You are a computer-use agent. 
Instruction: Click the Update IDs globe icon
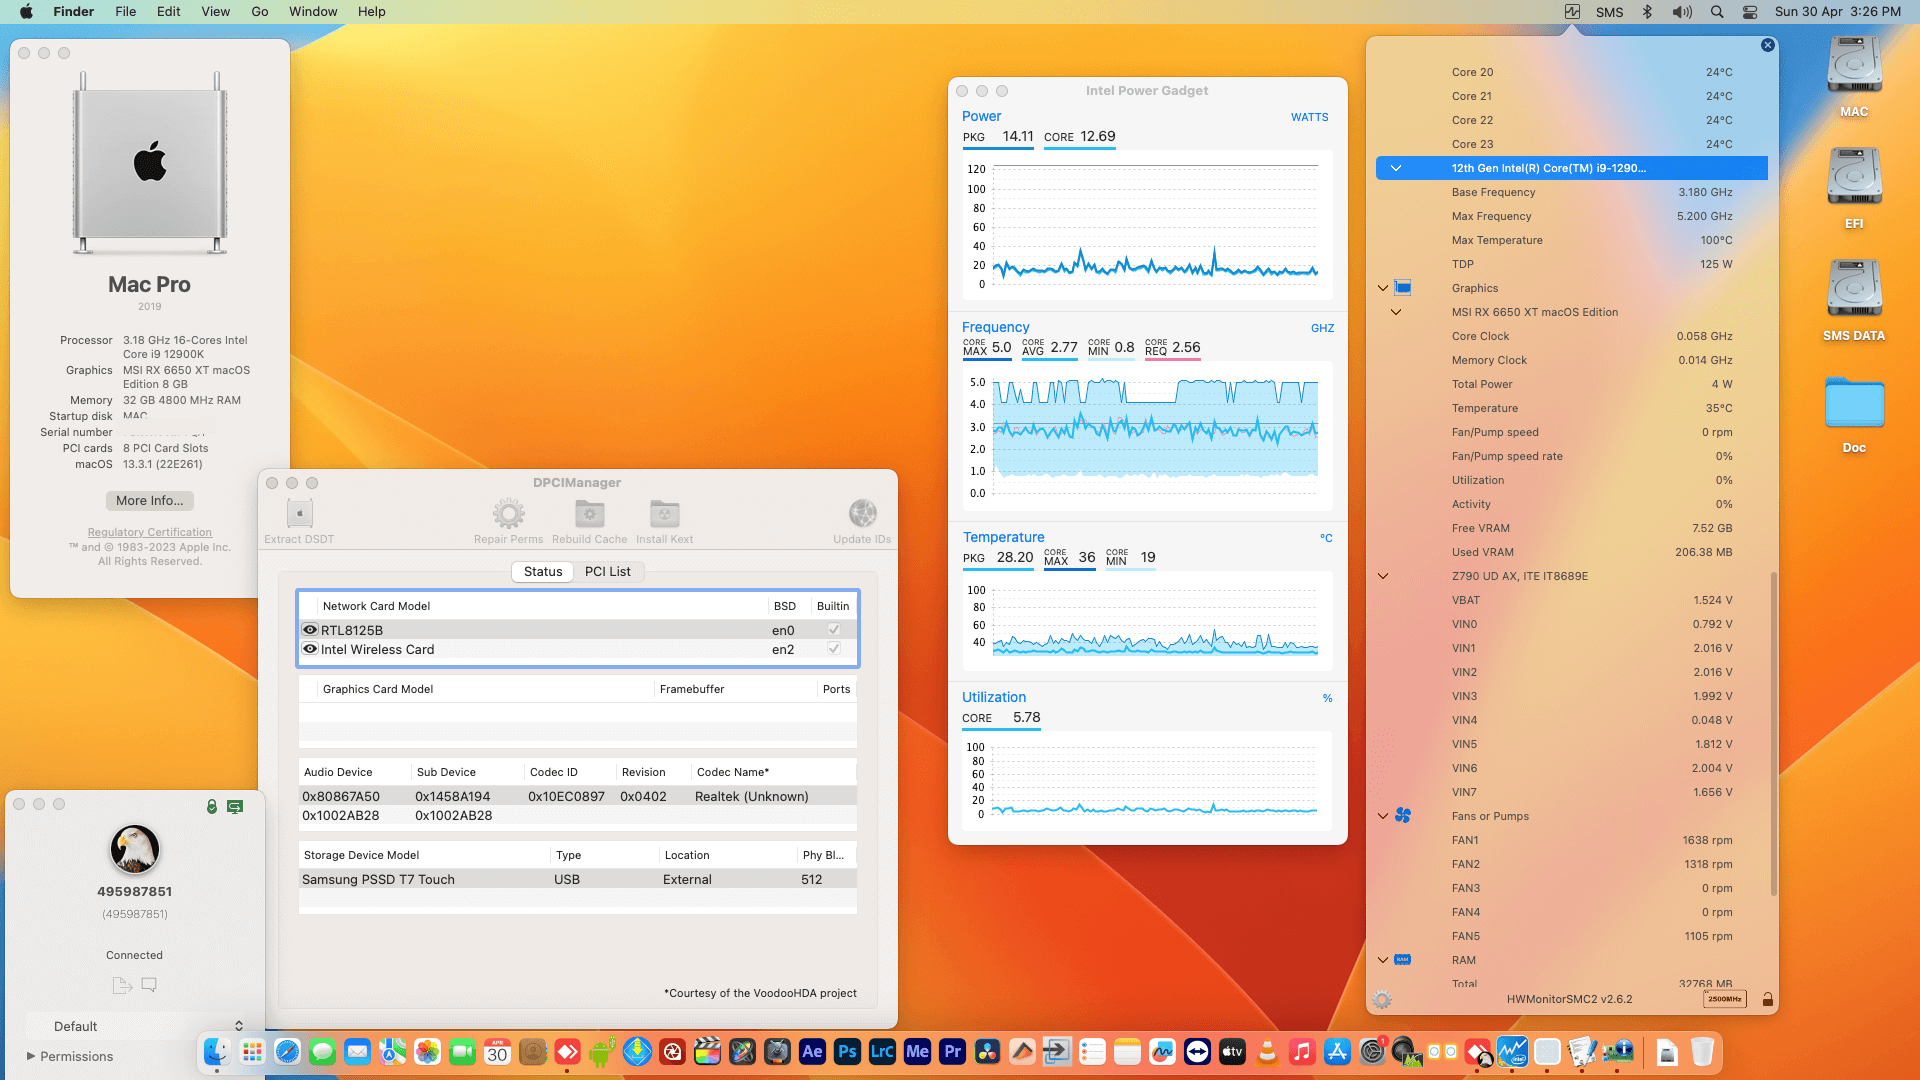(x=862, y=514)
